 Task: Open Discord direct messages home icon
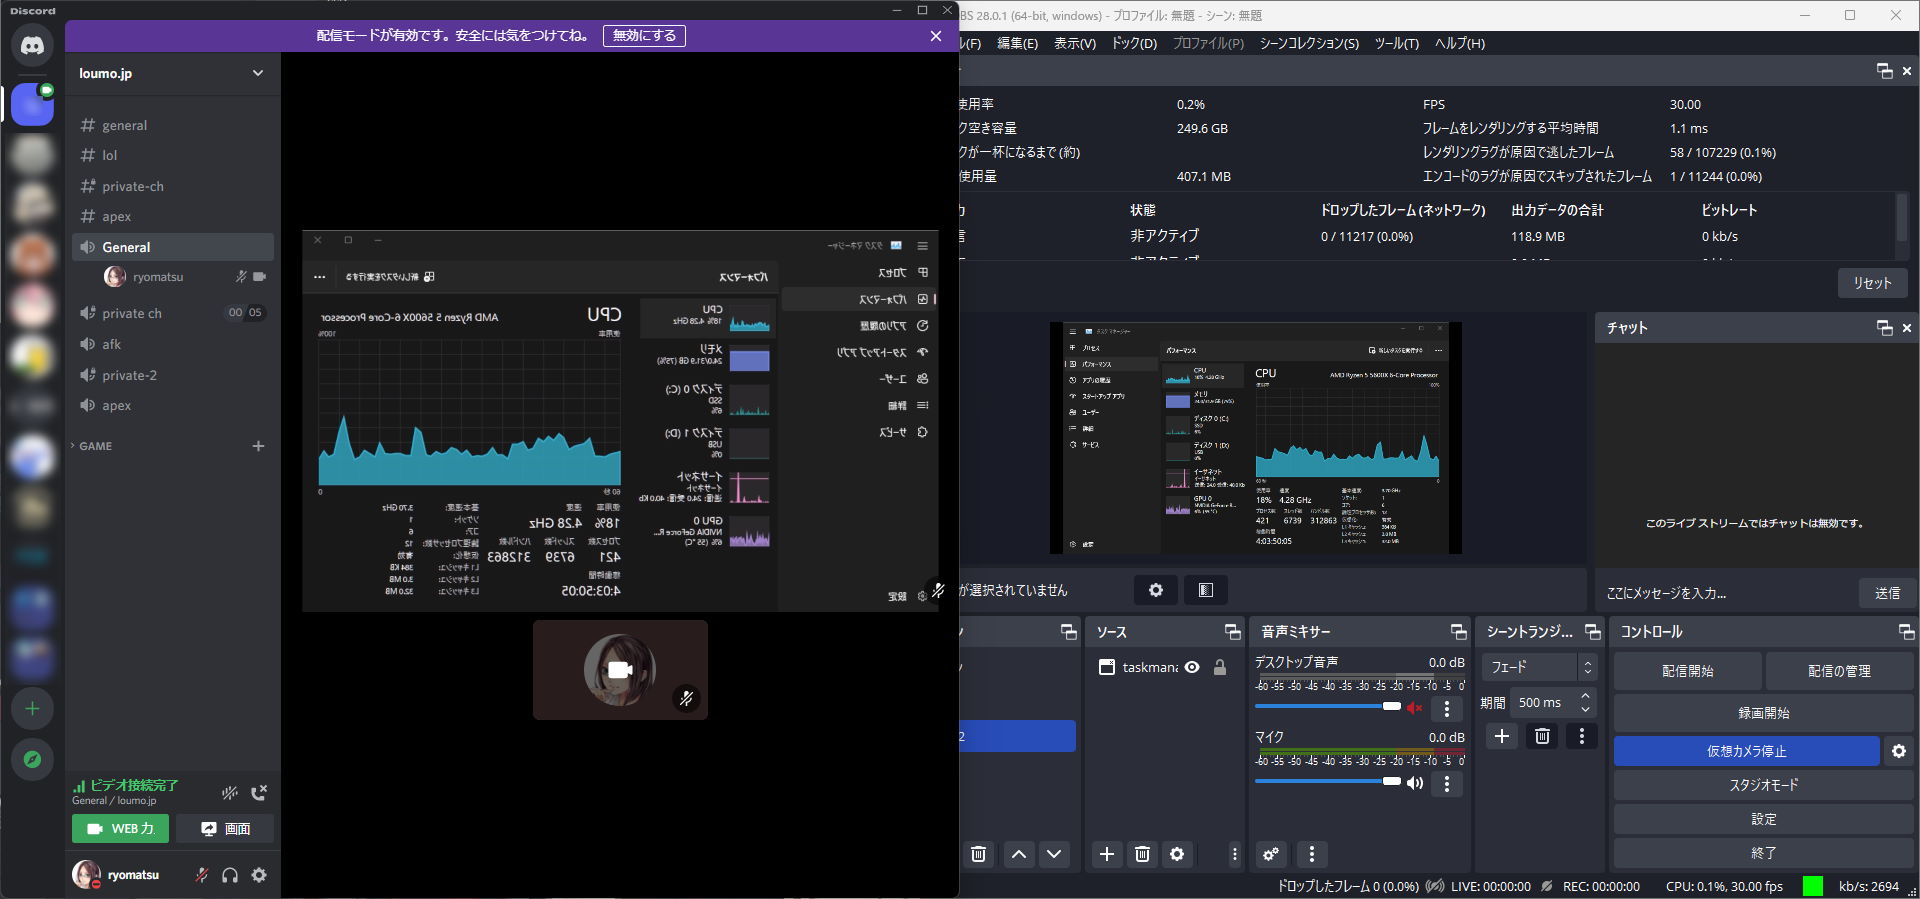[32, 46]
